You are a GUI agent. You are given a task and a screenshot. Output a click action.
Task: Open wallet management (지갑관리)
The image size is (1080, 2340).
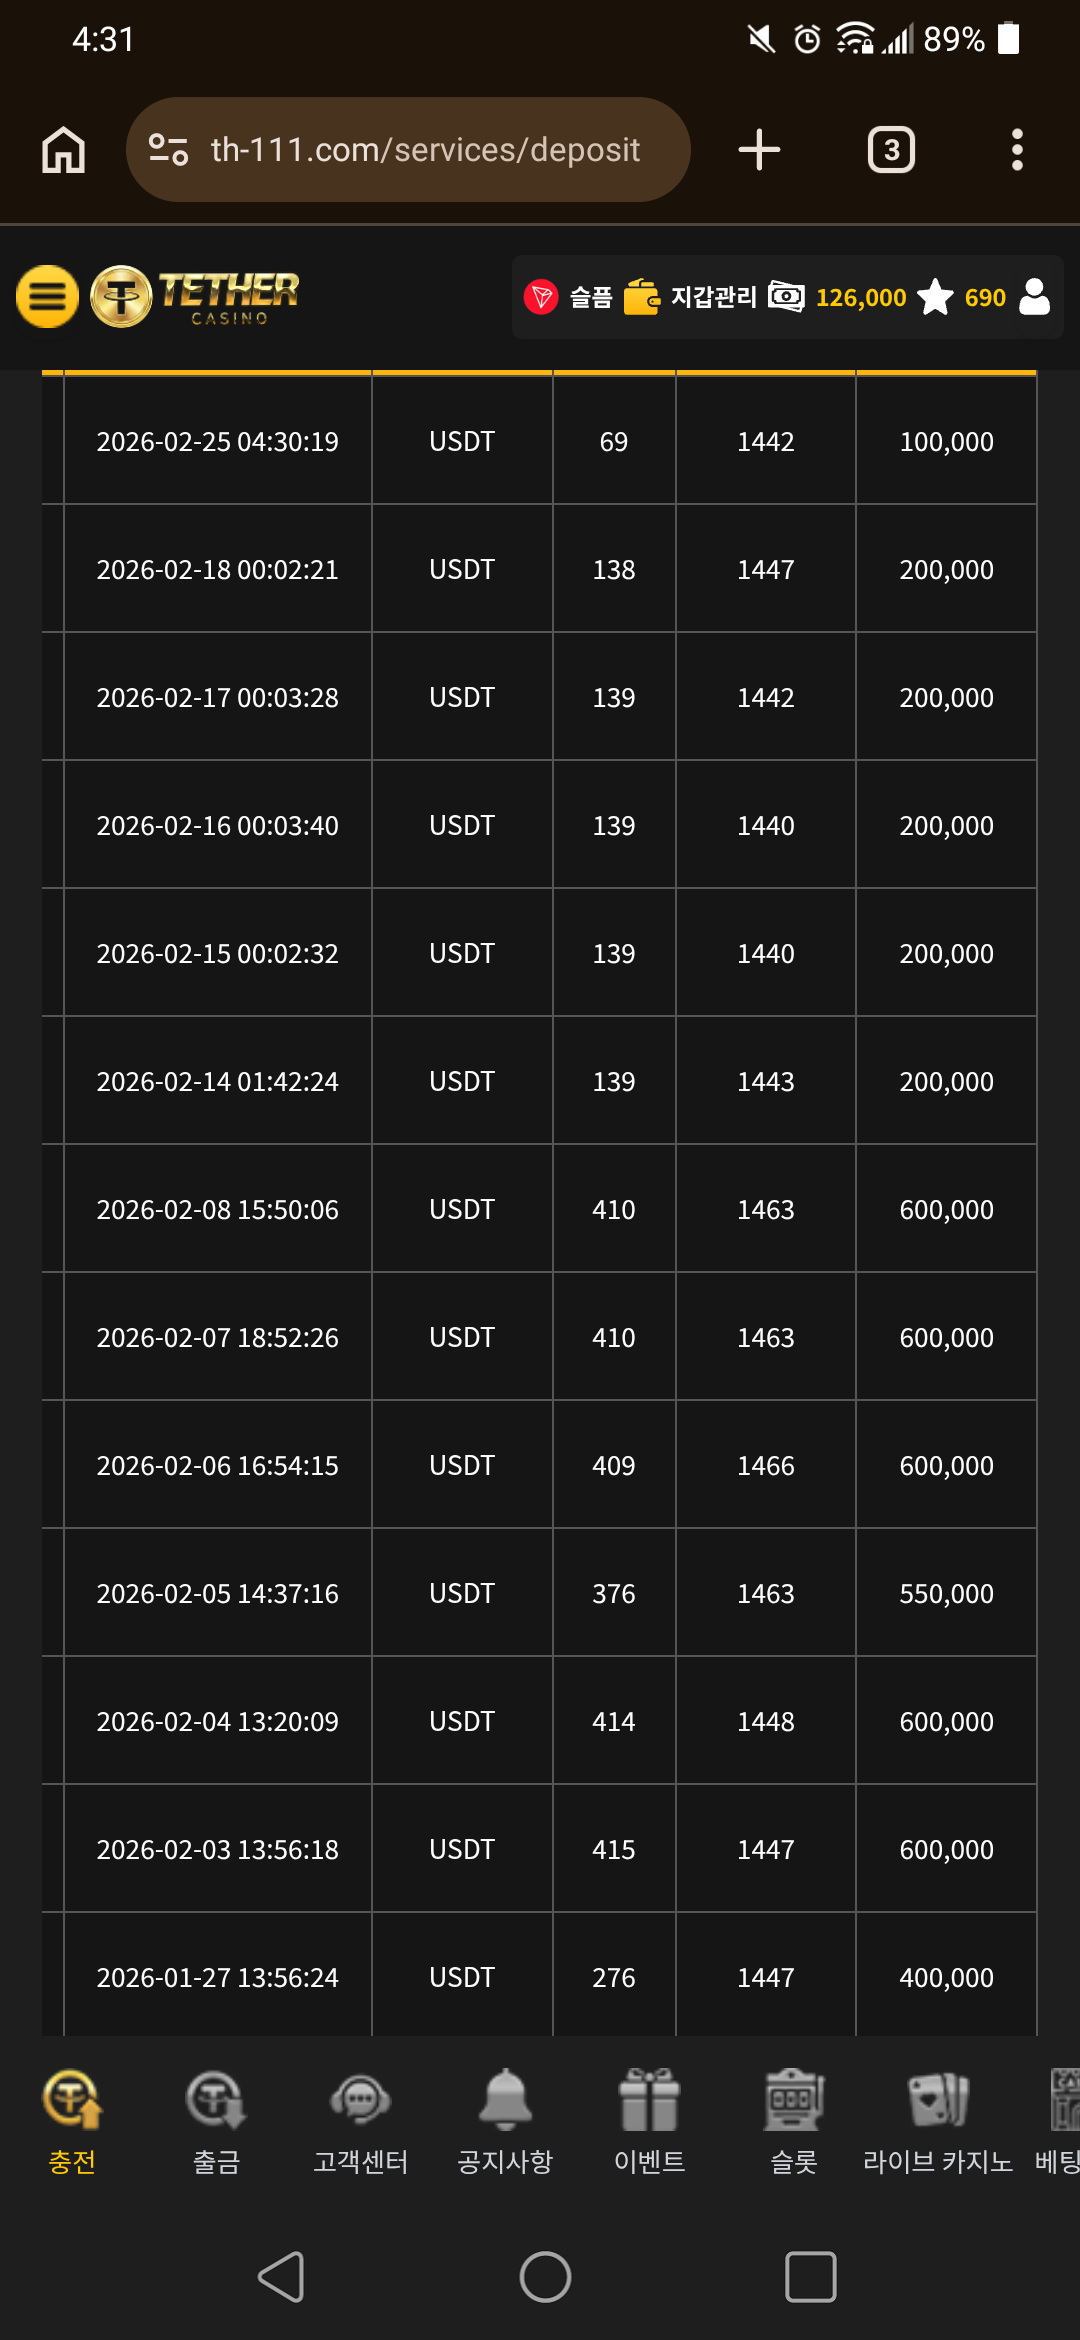pos(691,297)
